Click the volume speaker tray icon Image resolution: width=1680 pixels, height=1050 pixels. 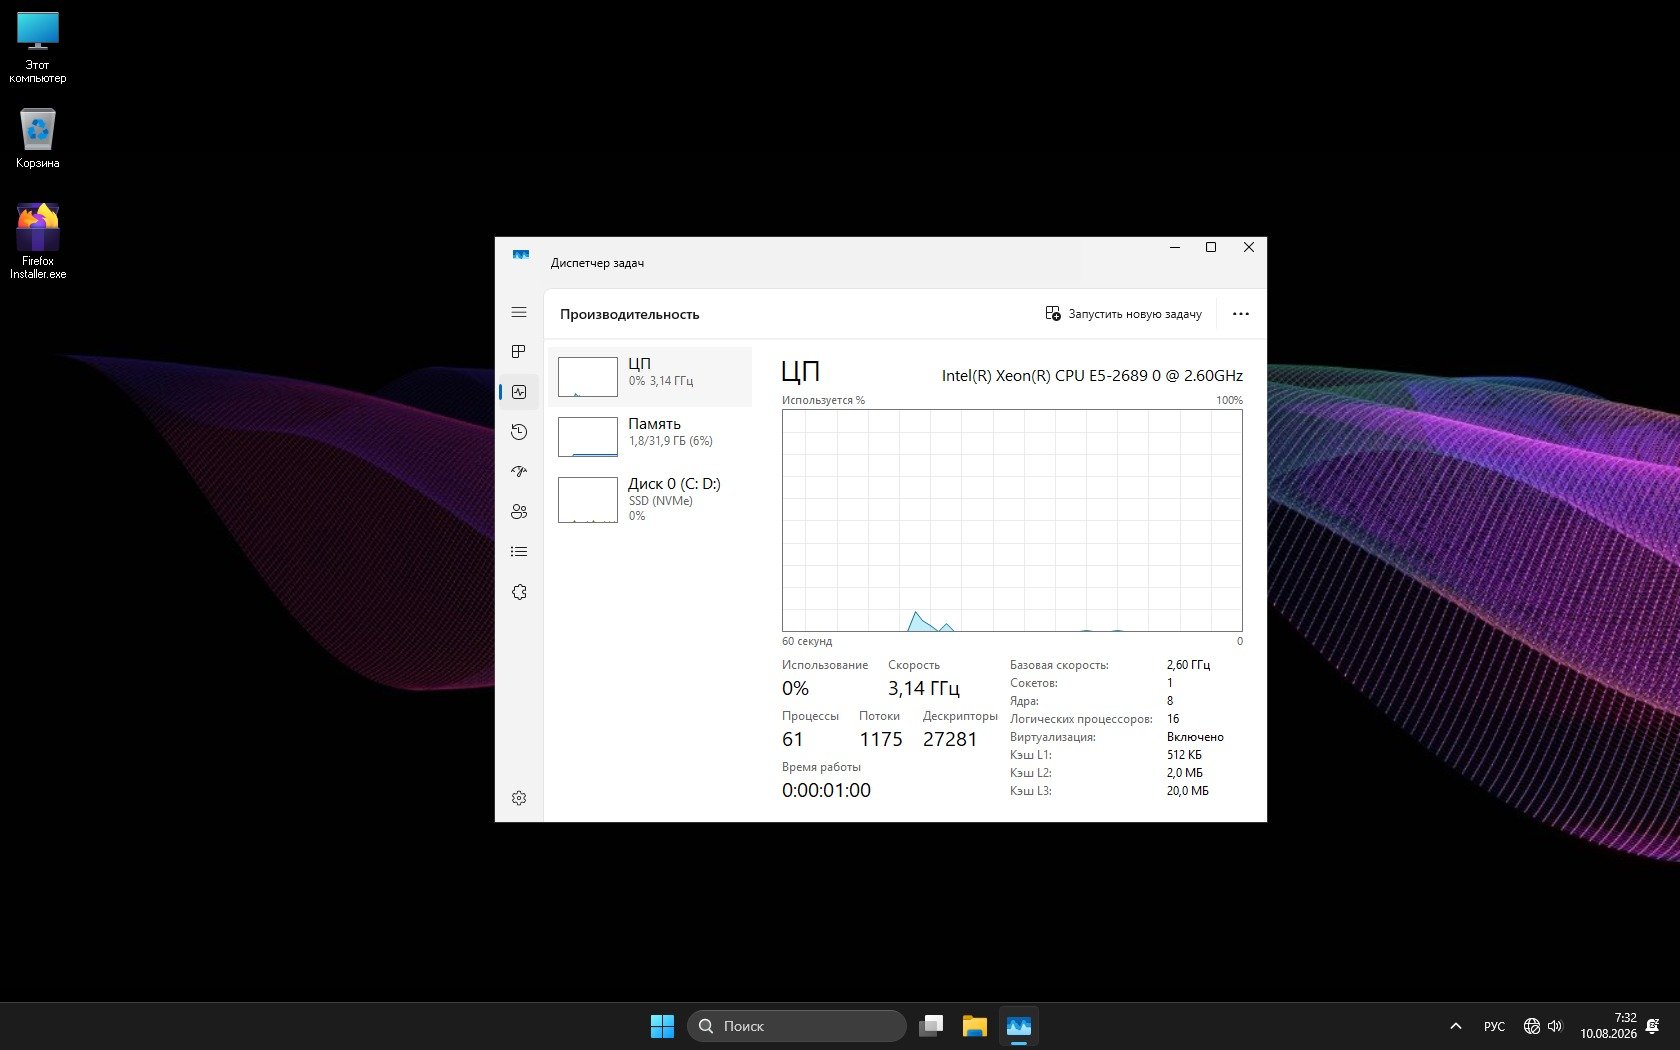pos(1555,1026)
